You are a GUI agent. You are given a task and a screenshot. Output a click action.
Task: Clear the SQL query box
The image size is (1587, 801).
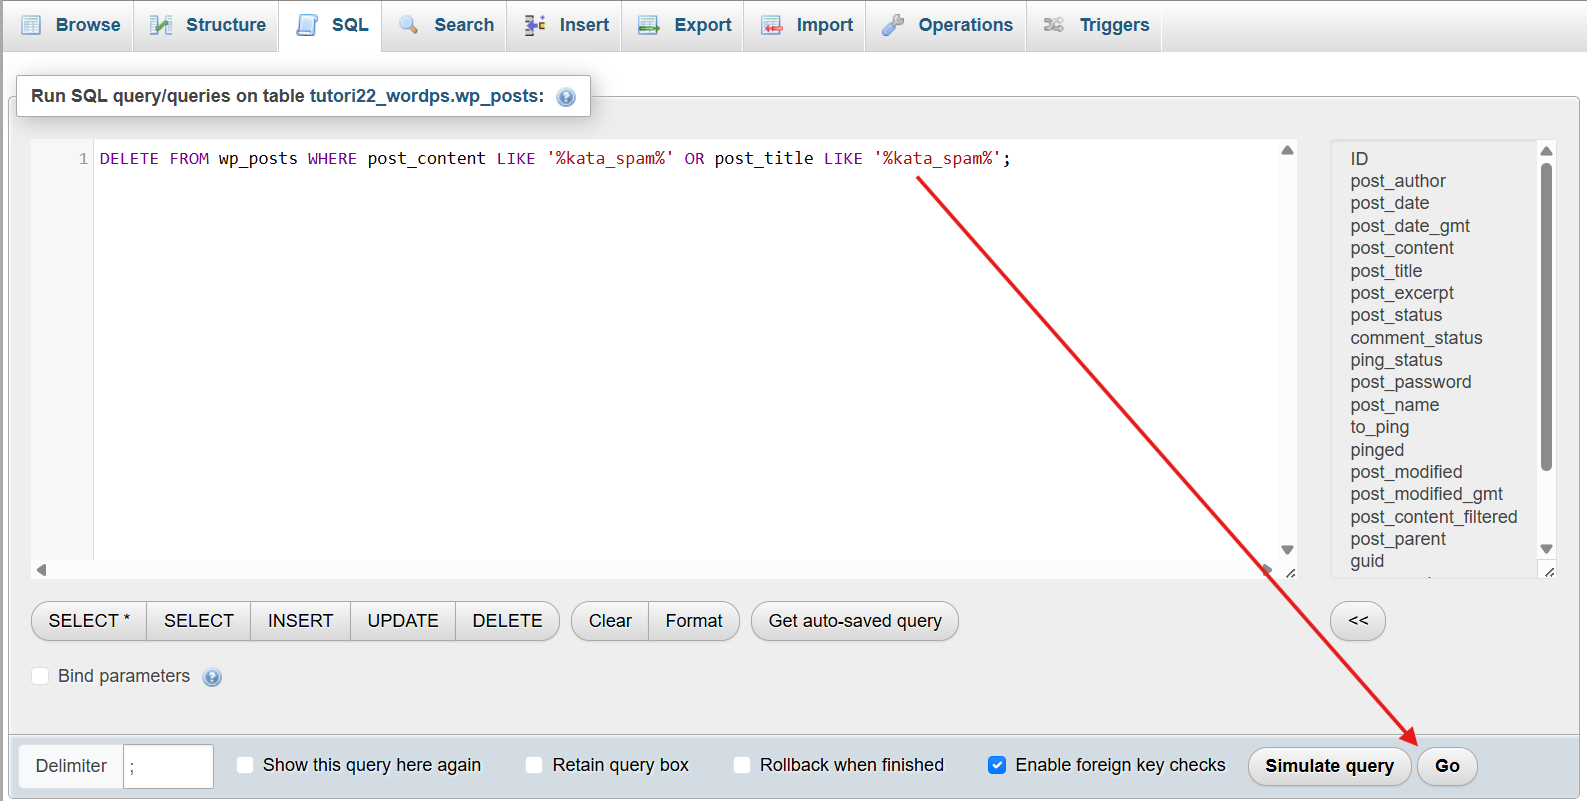pyautogui.click(x=610, y=621)
